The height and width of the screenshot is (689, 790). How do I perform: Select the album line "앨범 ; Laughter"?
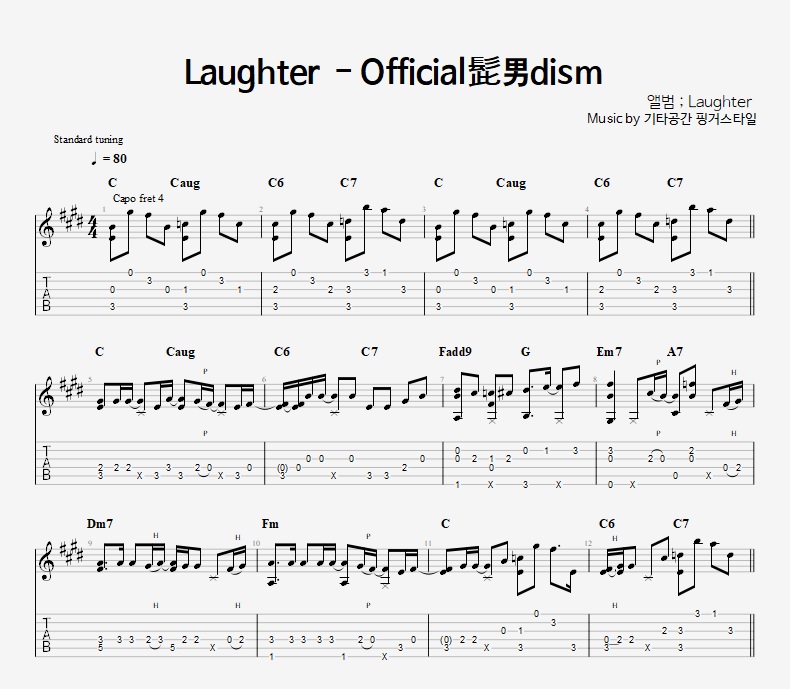pyautogui.click(x=699, y=102)
